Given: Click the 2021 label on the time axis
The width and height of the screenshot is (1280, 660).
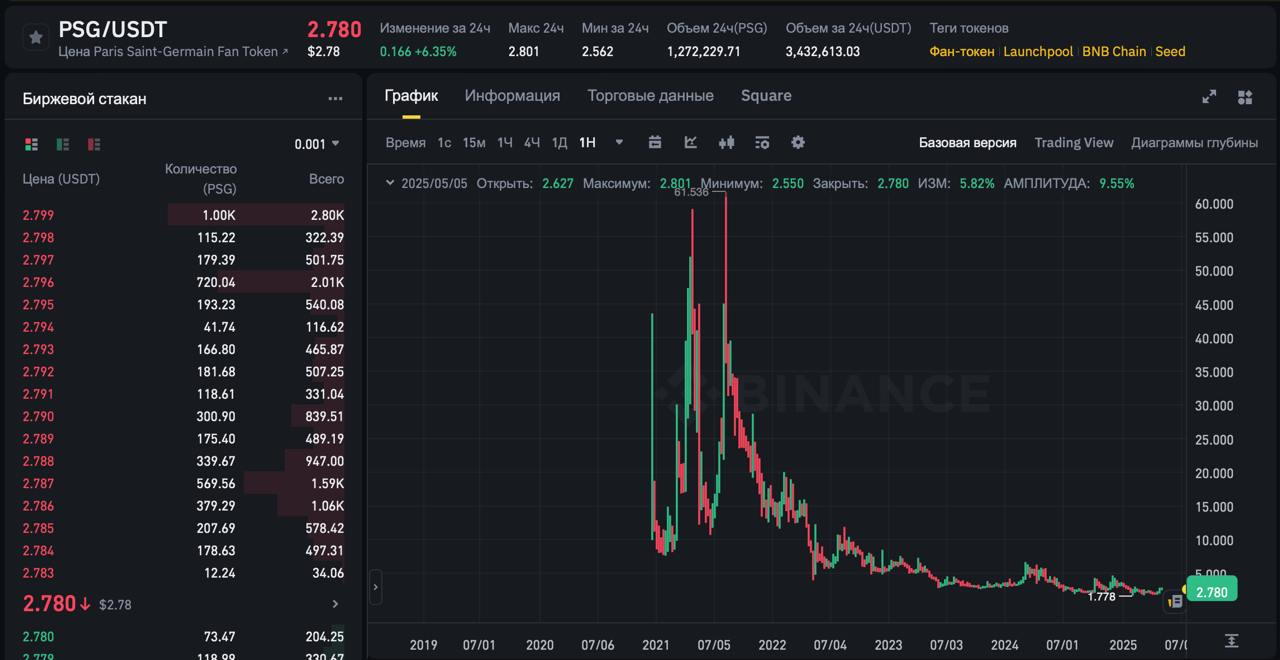Looking at the screenshot, I should point(656,645).
